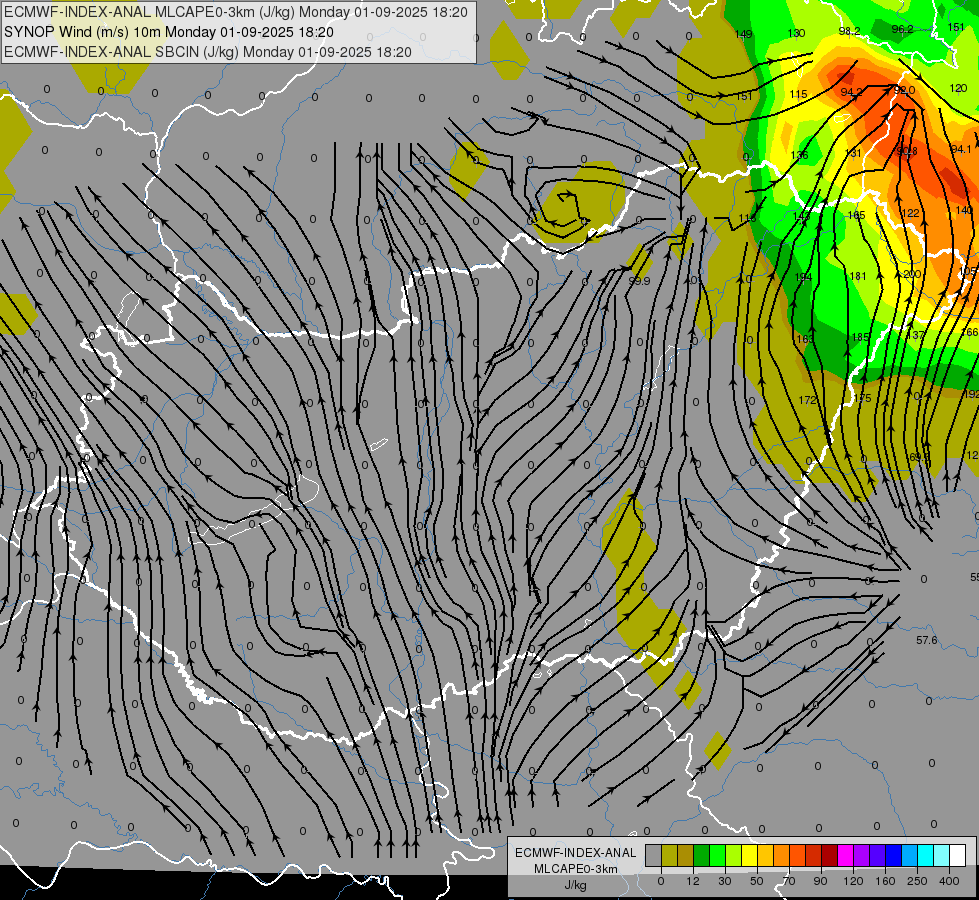Click the map value '149'
This screenshot has height=900, width=979.
[743, 34]
